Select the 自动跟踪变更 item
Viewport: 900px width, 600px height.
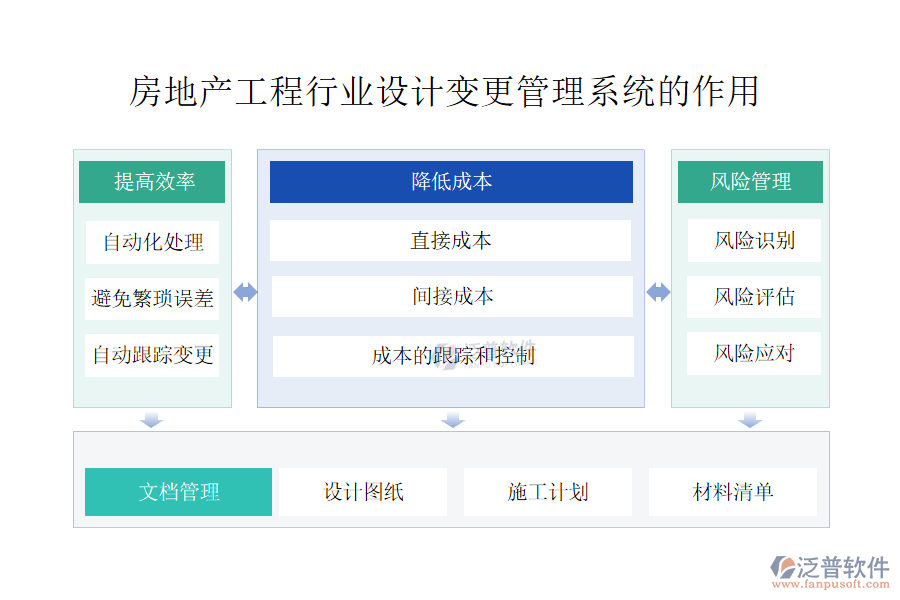tap(152, 355)
